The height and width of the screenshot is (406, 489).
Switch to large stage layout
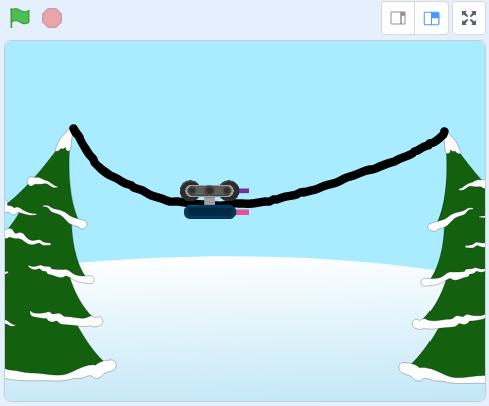[x=431, y=18]
